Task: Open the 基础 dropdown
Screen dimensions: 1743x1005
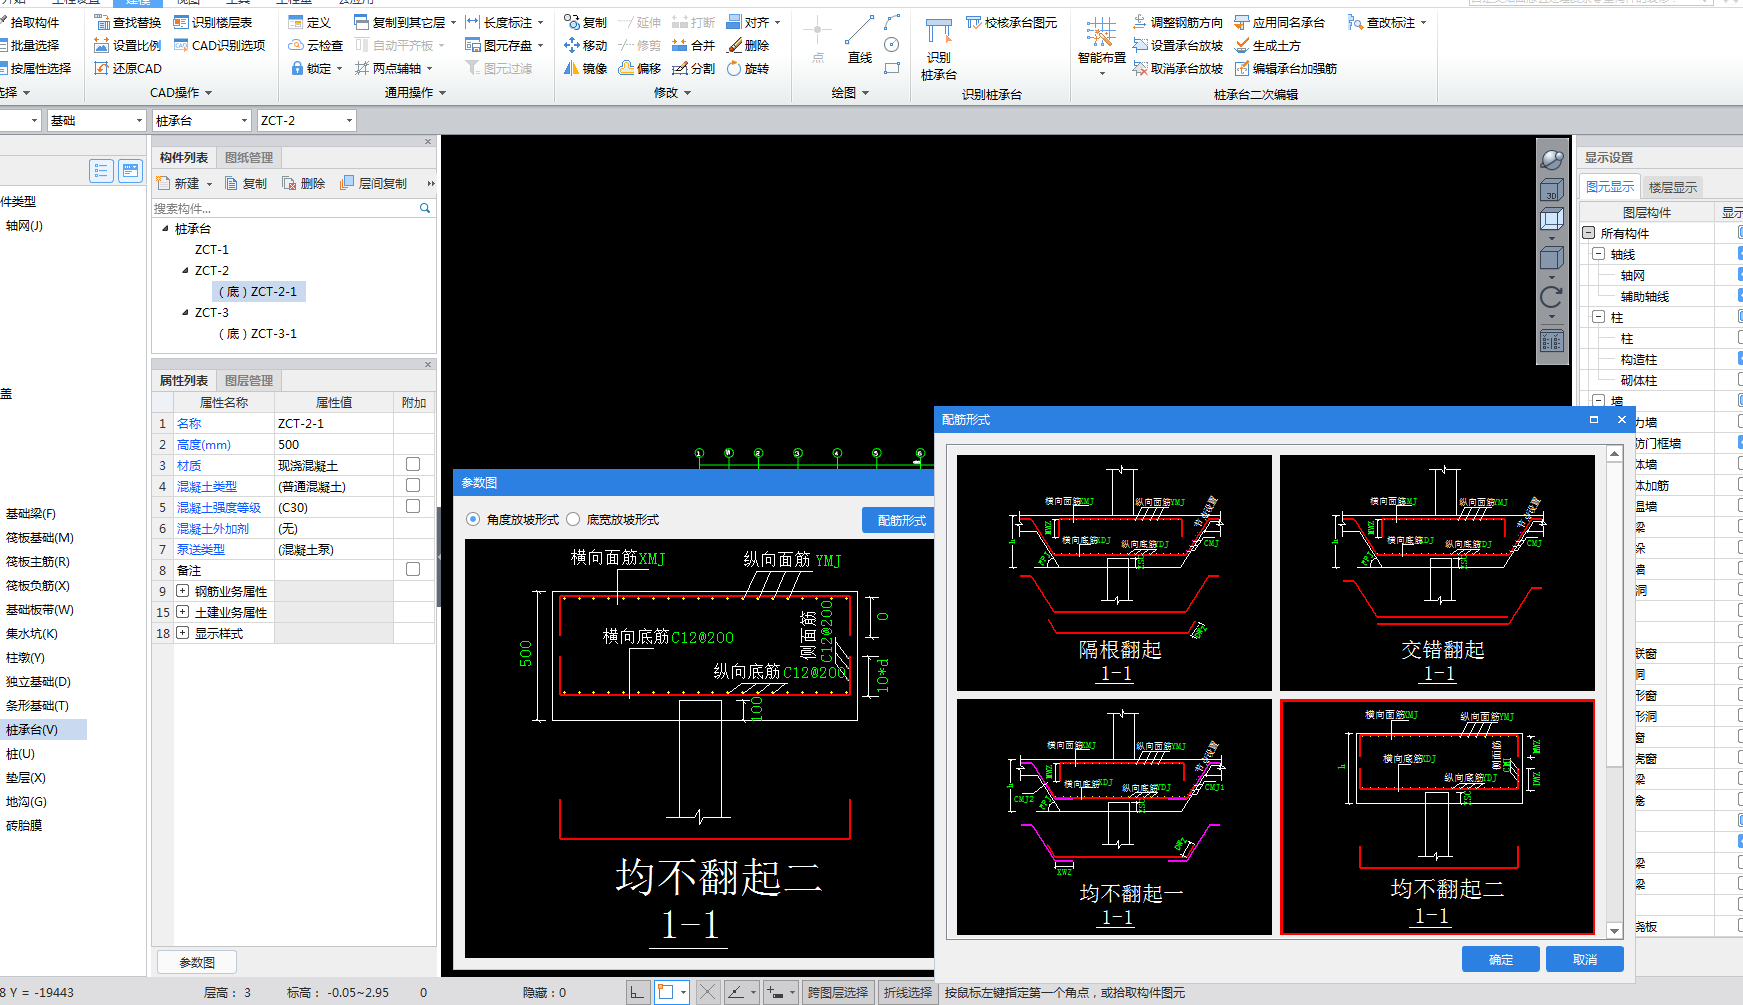Action: pos(96,120)
